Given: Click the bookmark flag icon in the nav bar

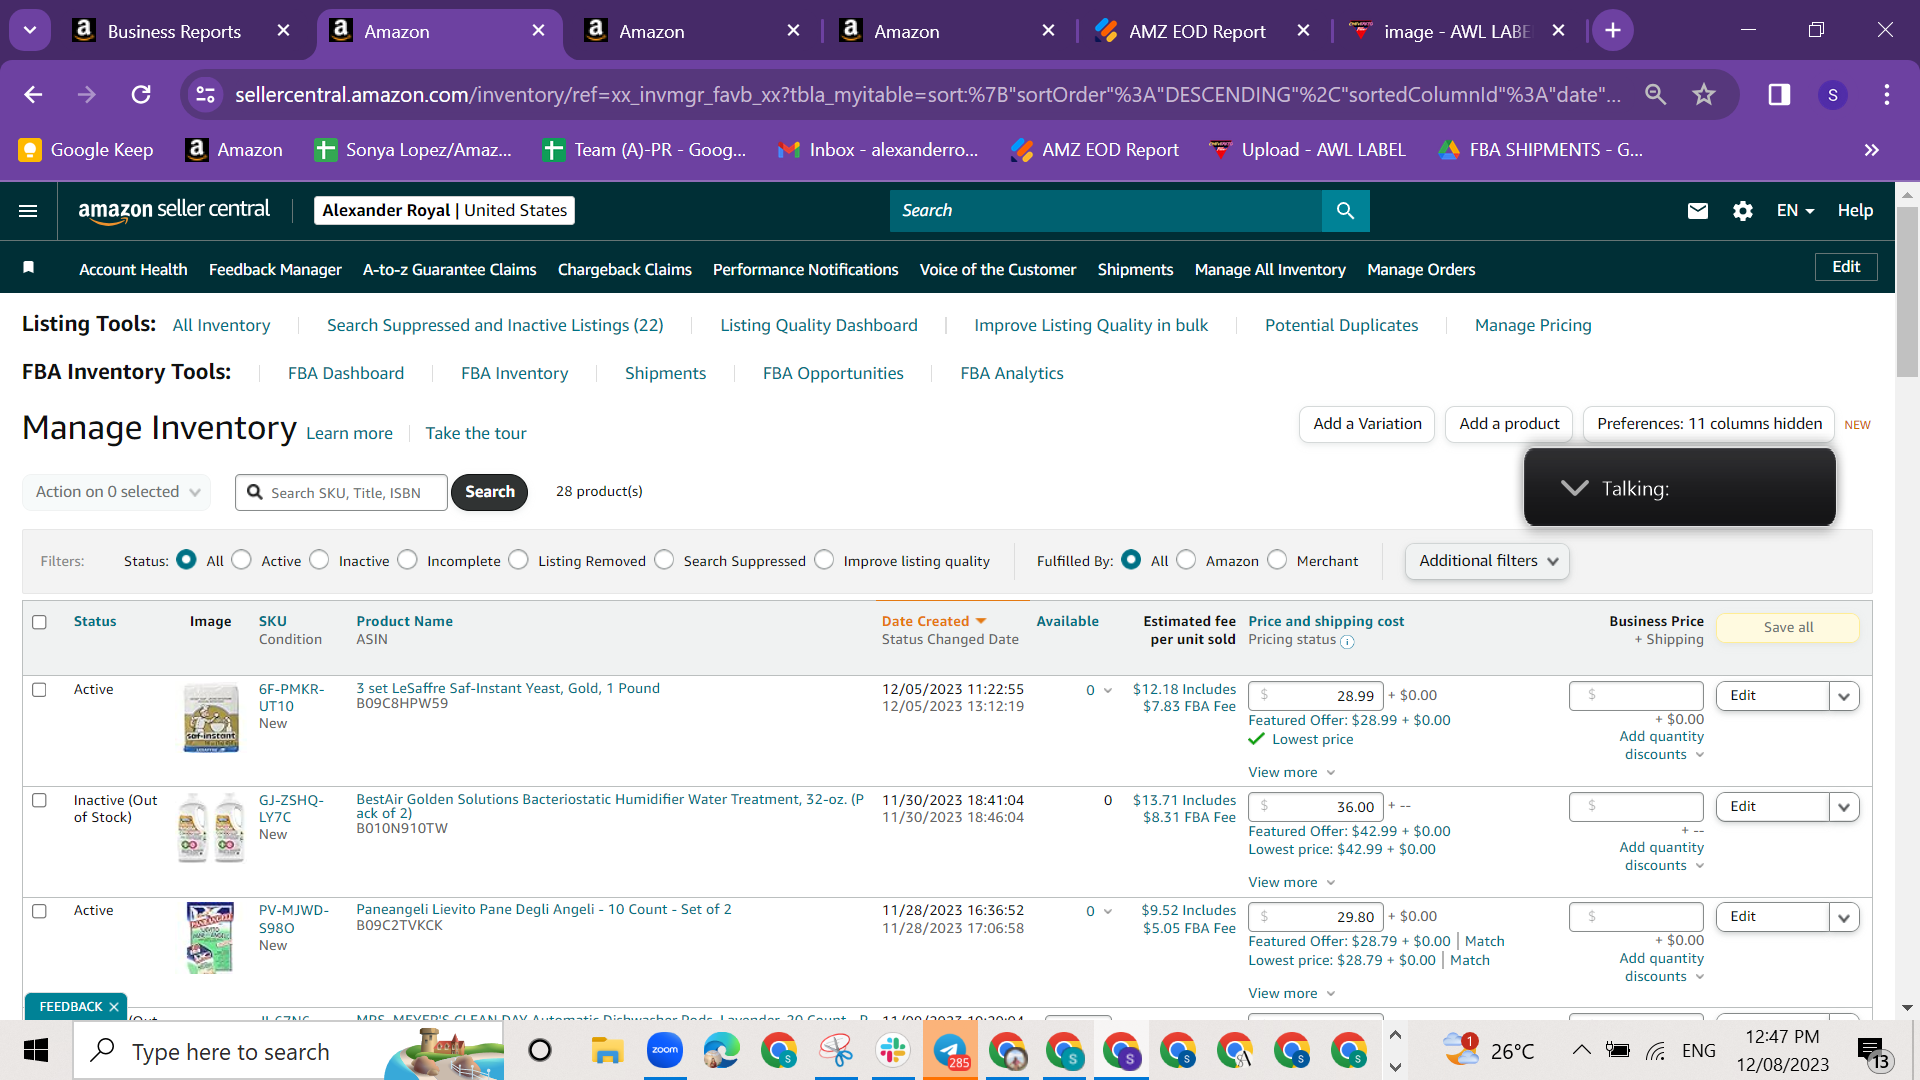Looking at the screenshot, I should 29,268.
